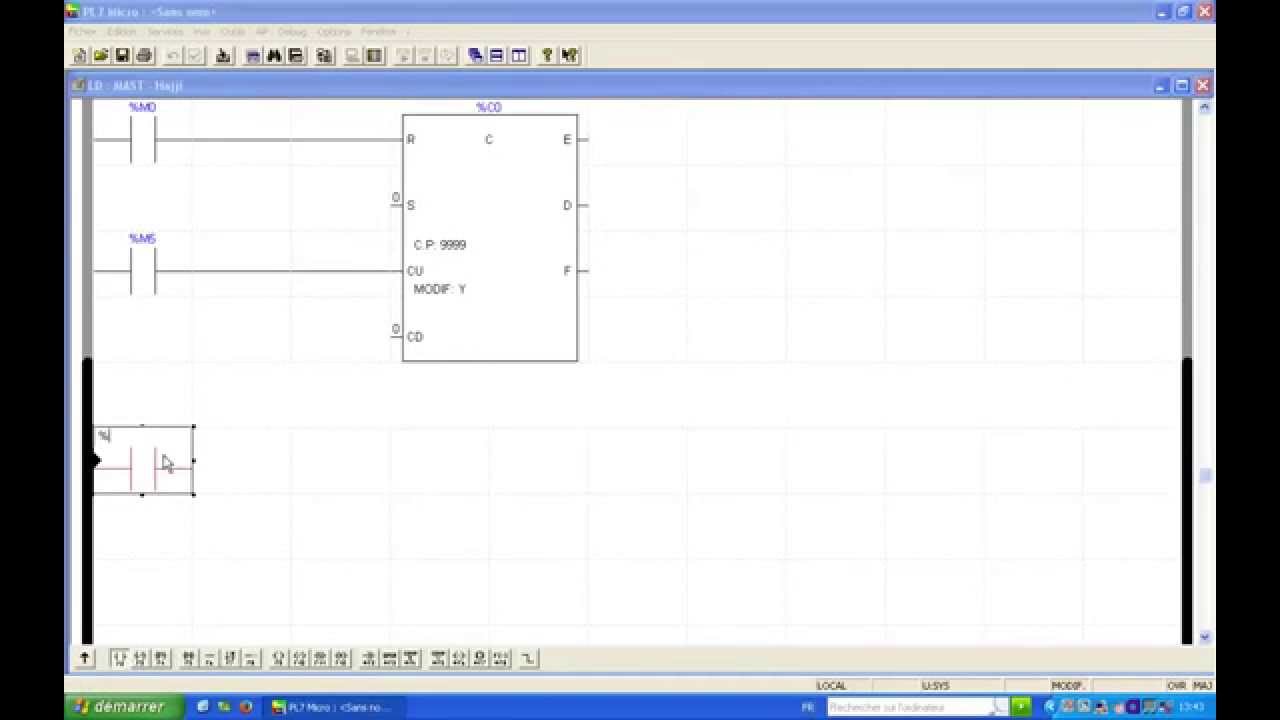
Task: Toggle the OVR overwrite indicator
Action: pos(1176,686)
